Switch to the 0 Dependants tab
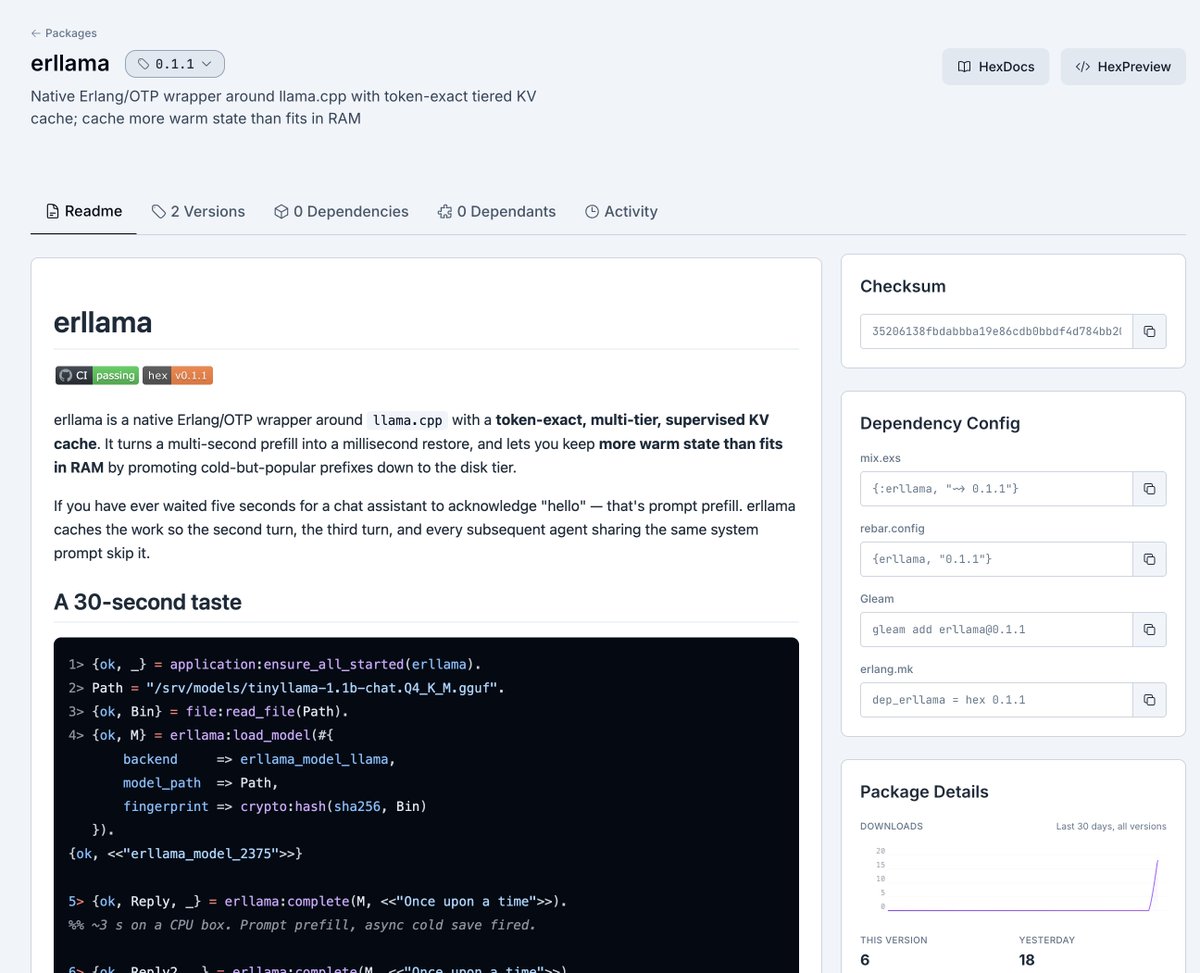Image resolution: width=1200 pixels, height=973 pixels. click(x=496, y=211)
